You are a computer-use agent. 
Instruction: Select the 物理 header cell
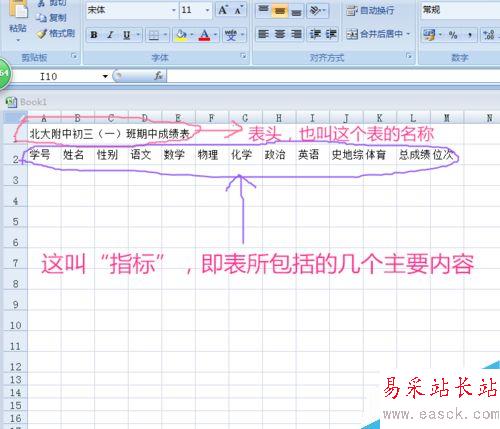[x=212, y=155]
